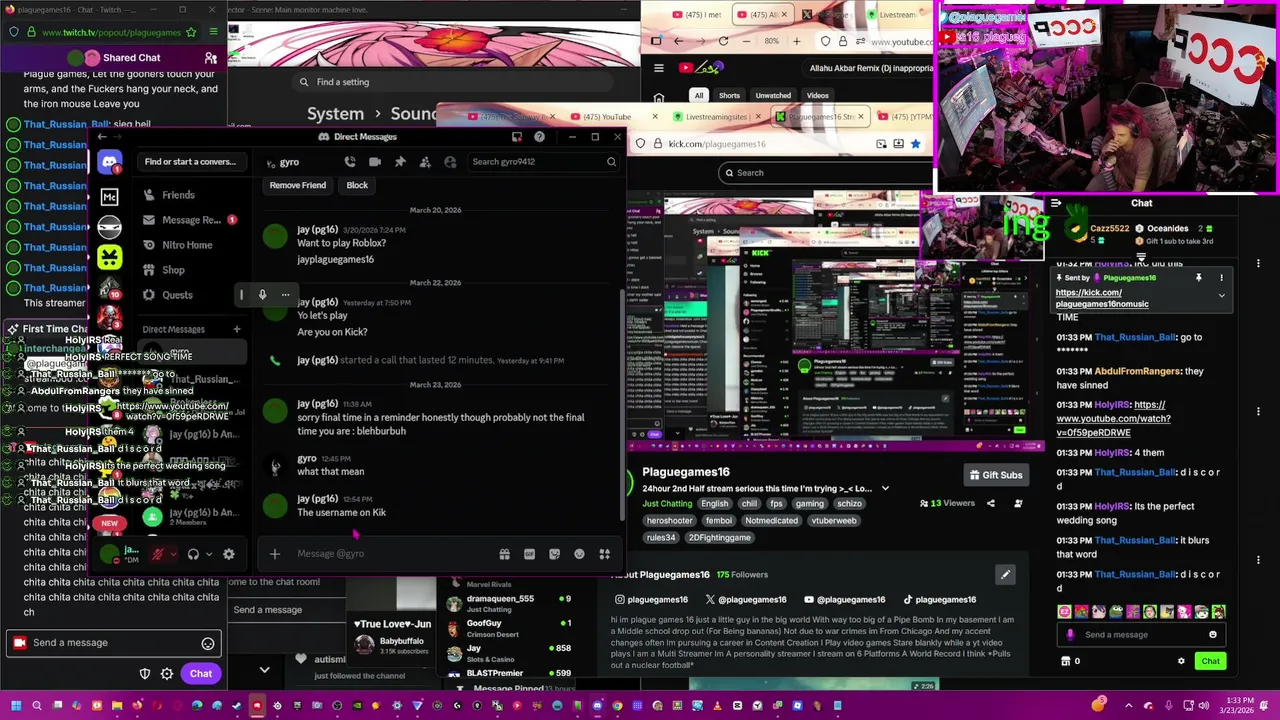Open the Mc server in Discord sidebar

[x=110, y=197]
